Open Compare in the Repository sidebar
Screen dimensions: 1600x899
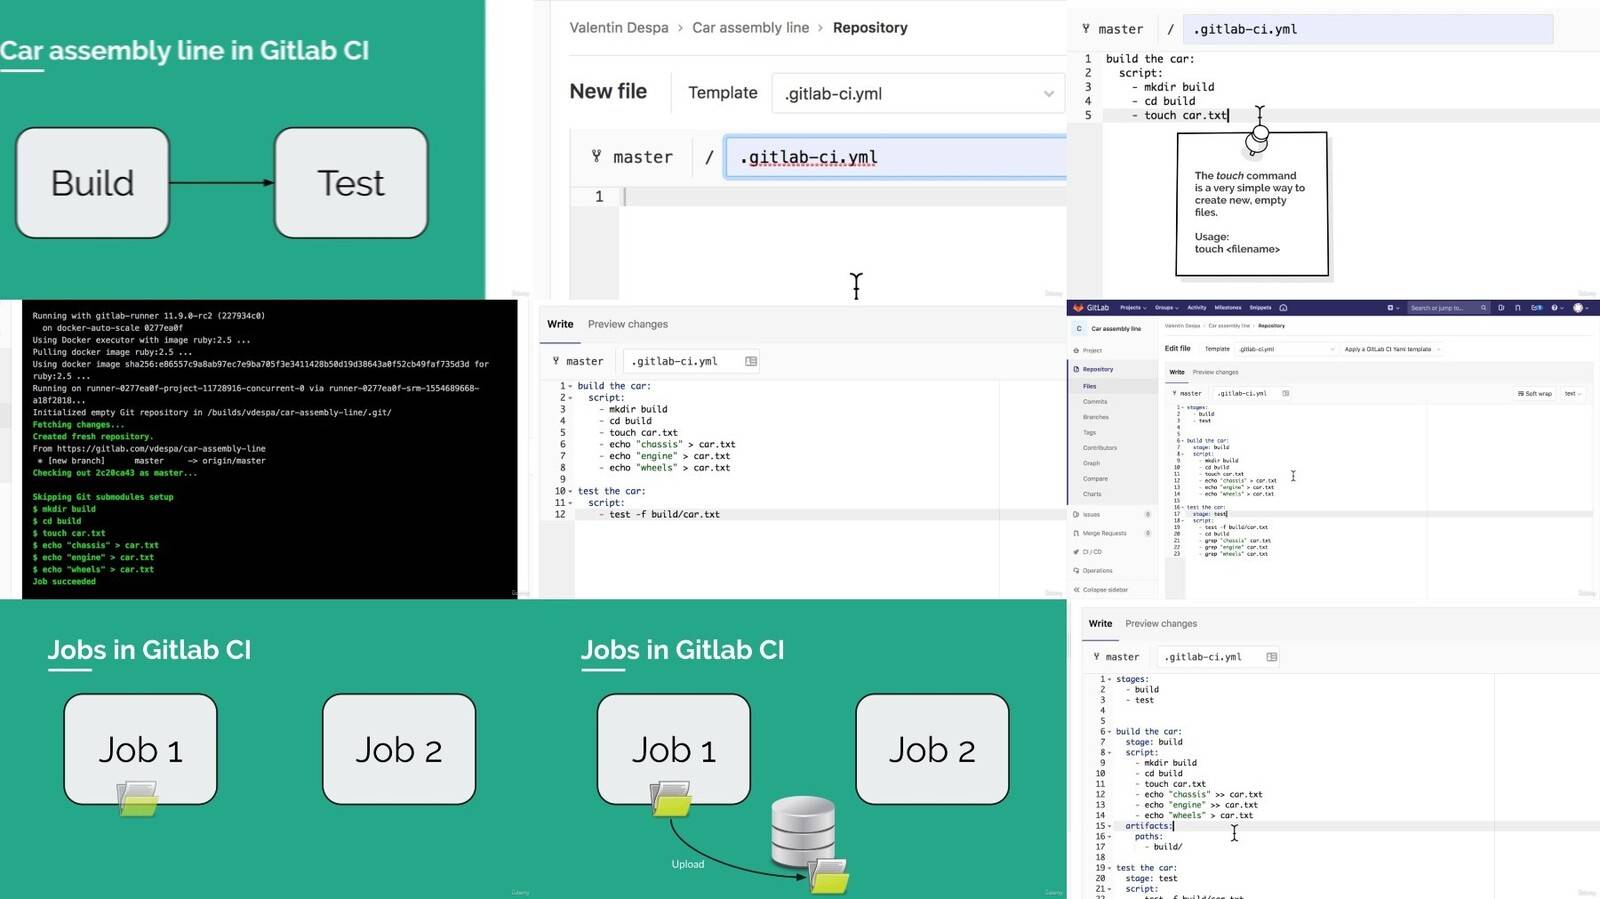point(1095,479)
